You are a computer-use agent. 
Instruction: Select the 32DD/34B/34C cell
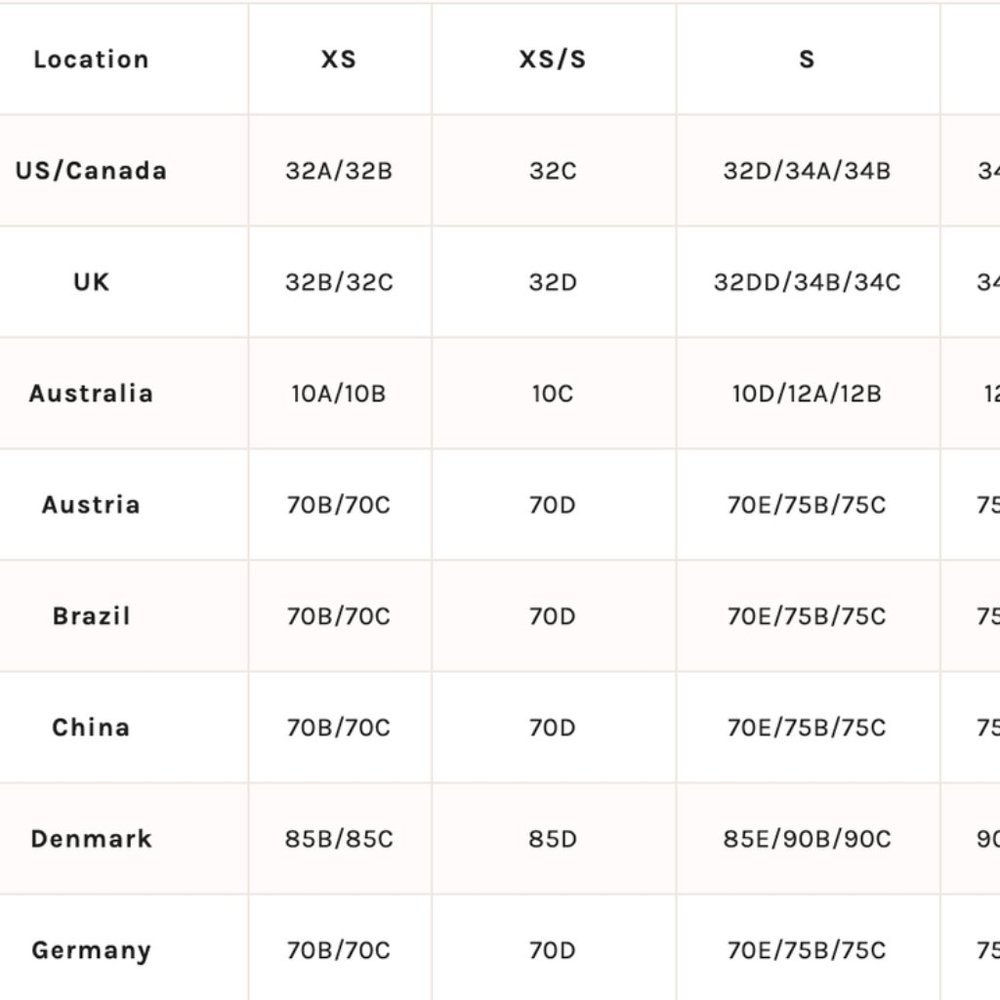(x=807, y=283)
